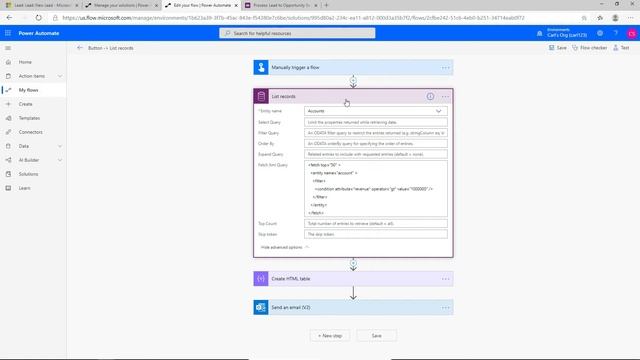
Task: Click the Connectors plug icon
Action: [8, 132]
